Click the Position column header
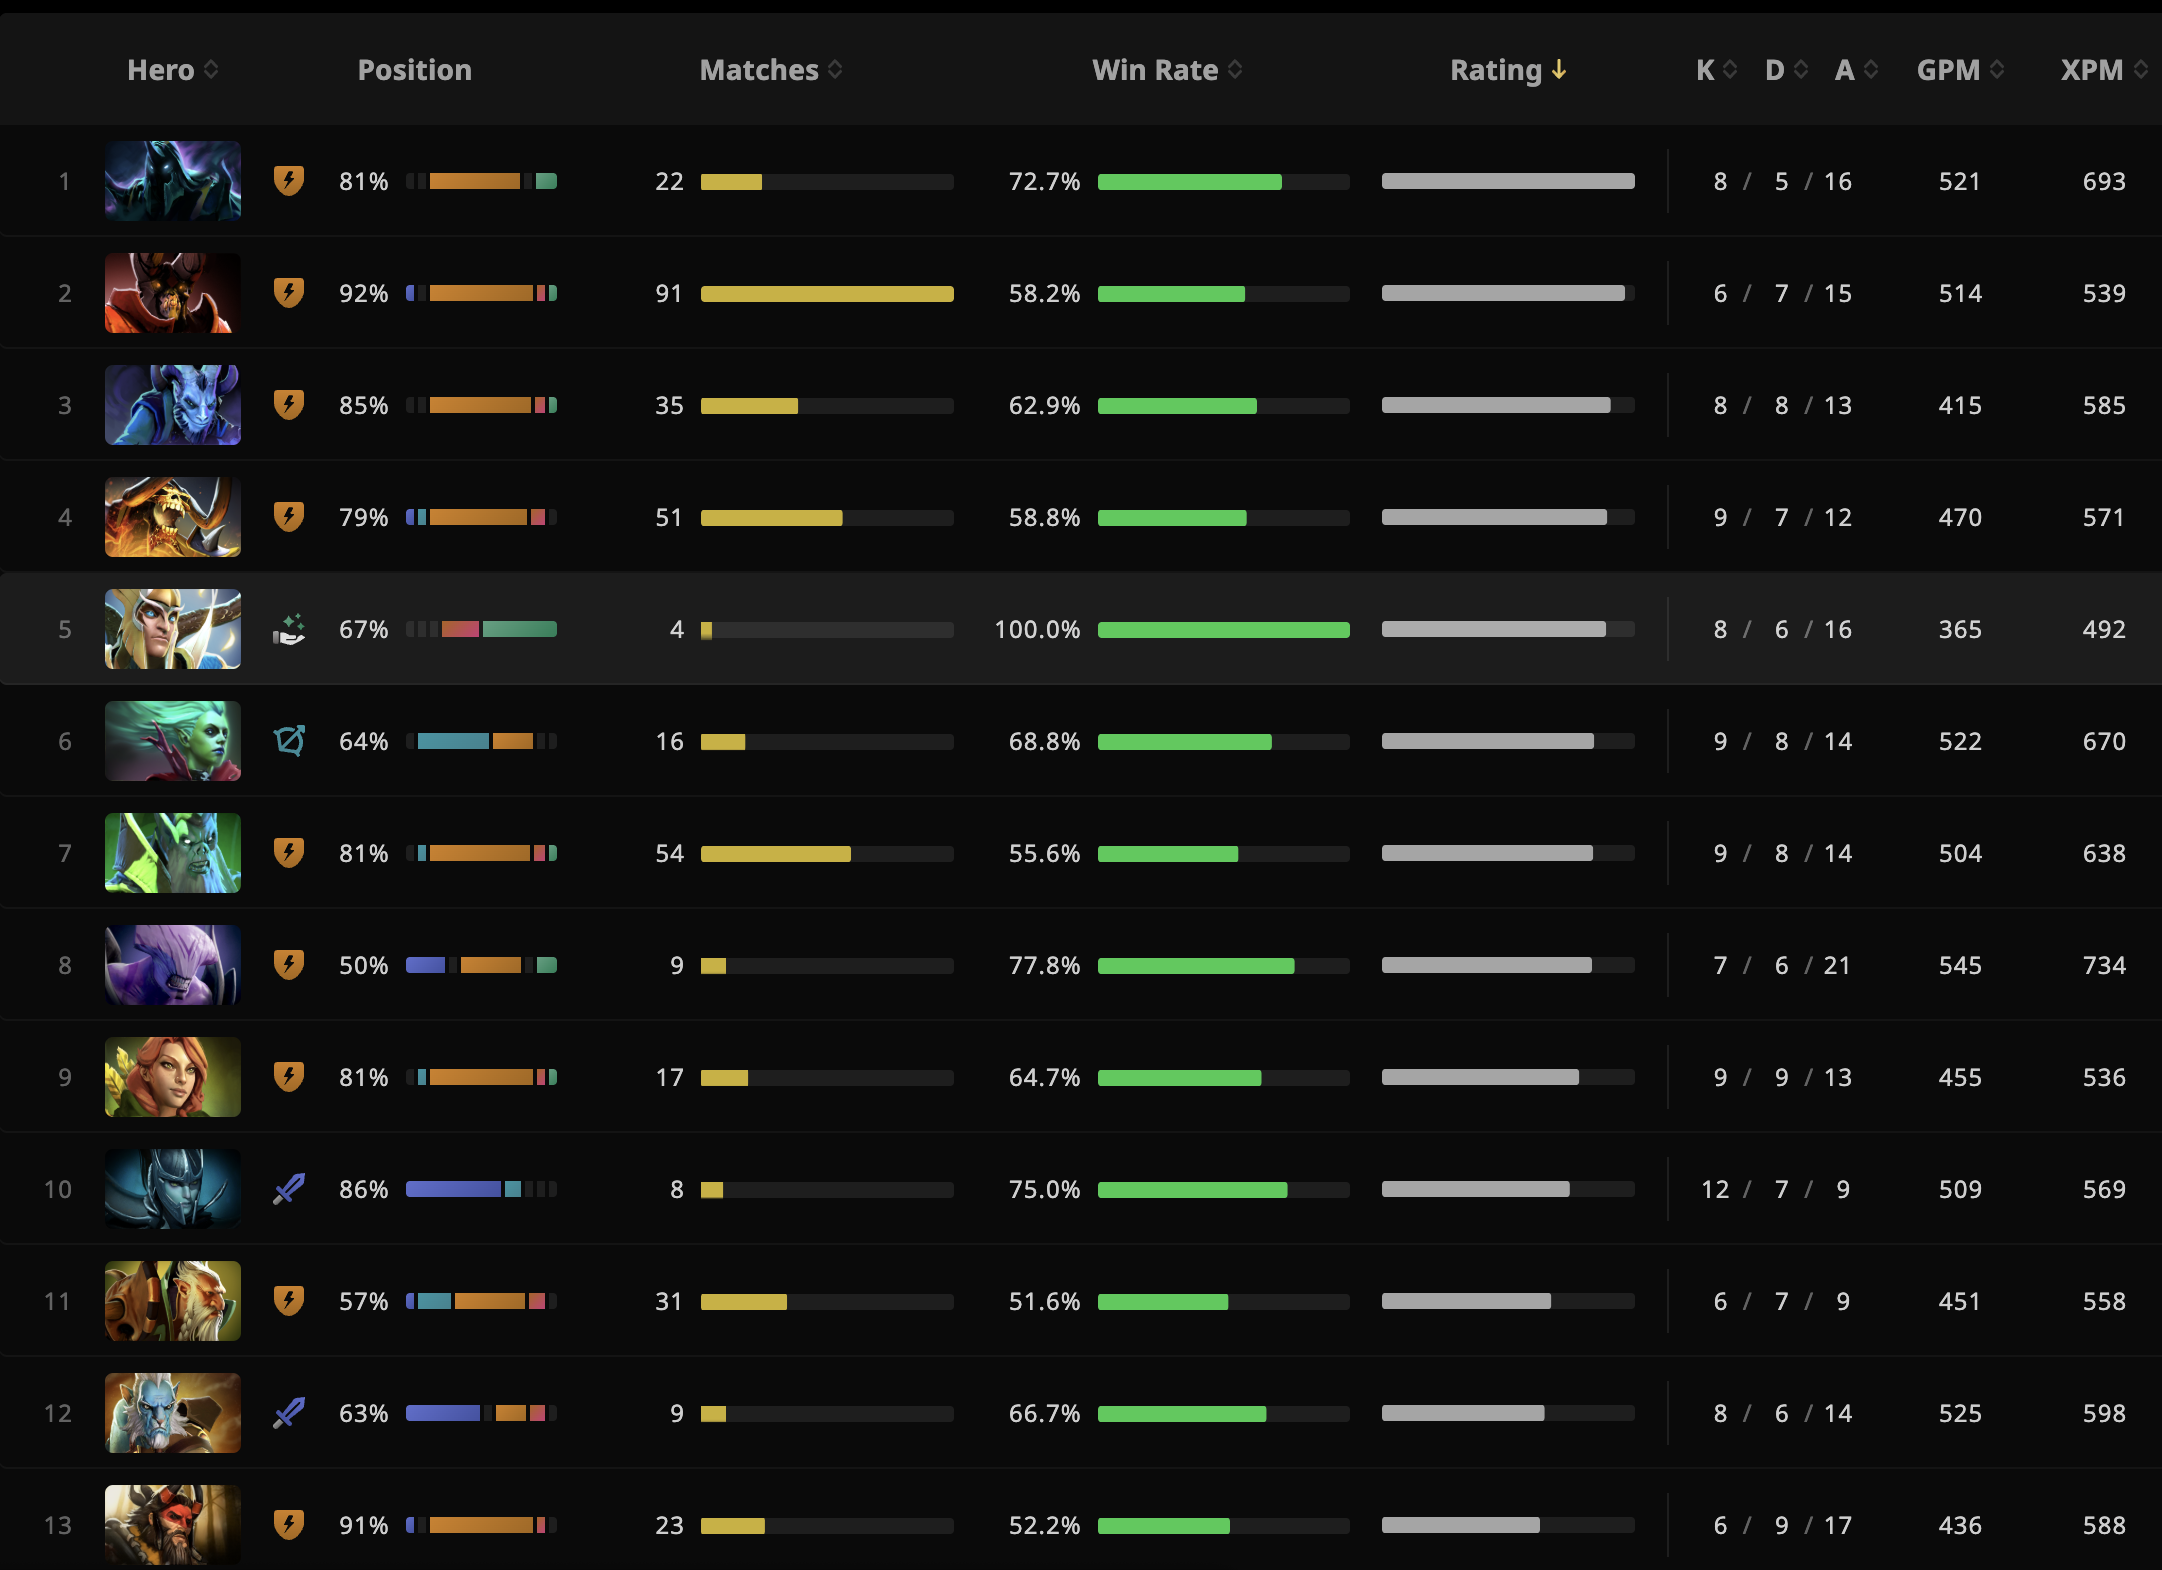The width and height of the screenshot is (2162, 1570). click(x=415, y=70)
